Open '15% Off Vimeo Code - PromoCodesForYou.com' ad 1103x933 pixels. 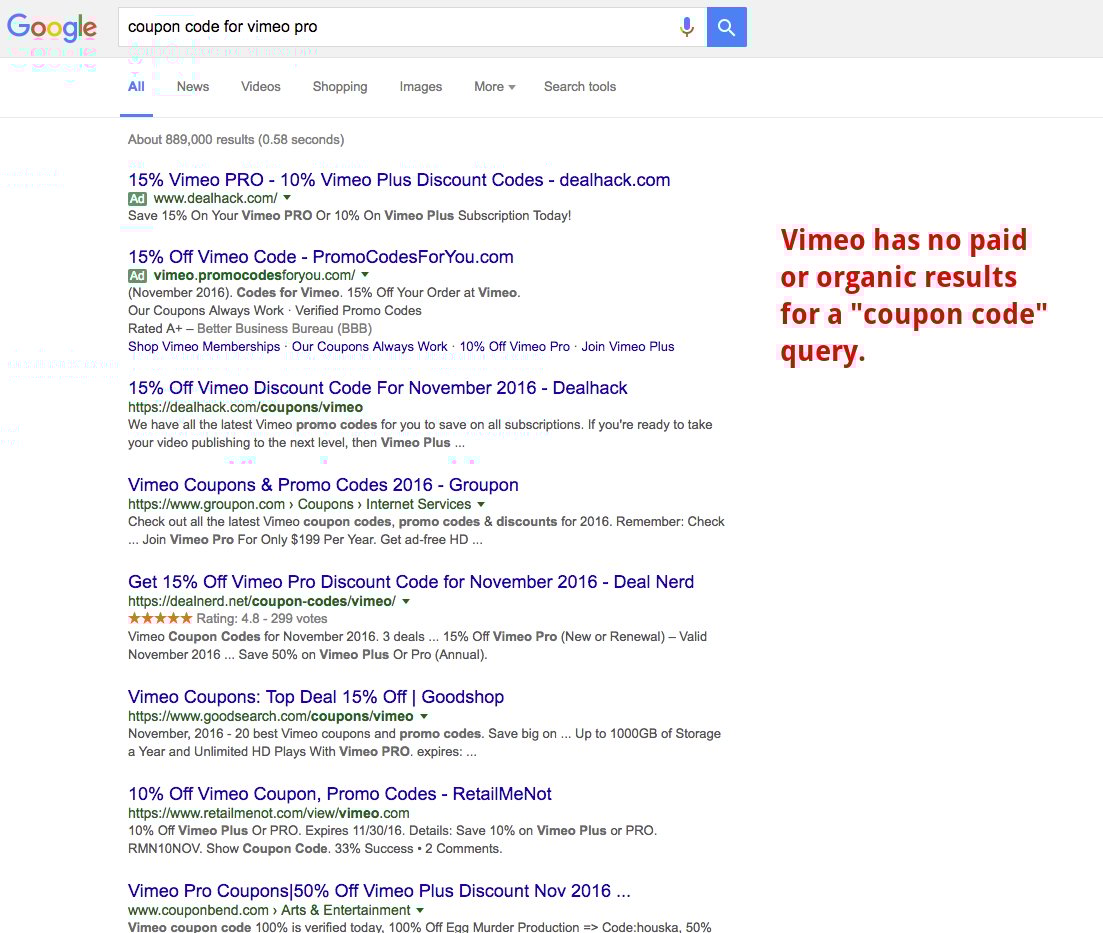[x=321, y=257]
